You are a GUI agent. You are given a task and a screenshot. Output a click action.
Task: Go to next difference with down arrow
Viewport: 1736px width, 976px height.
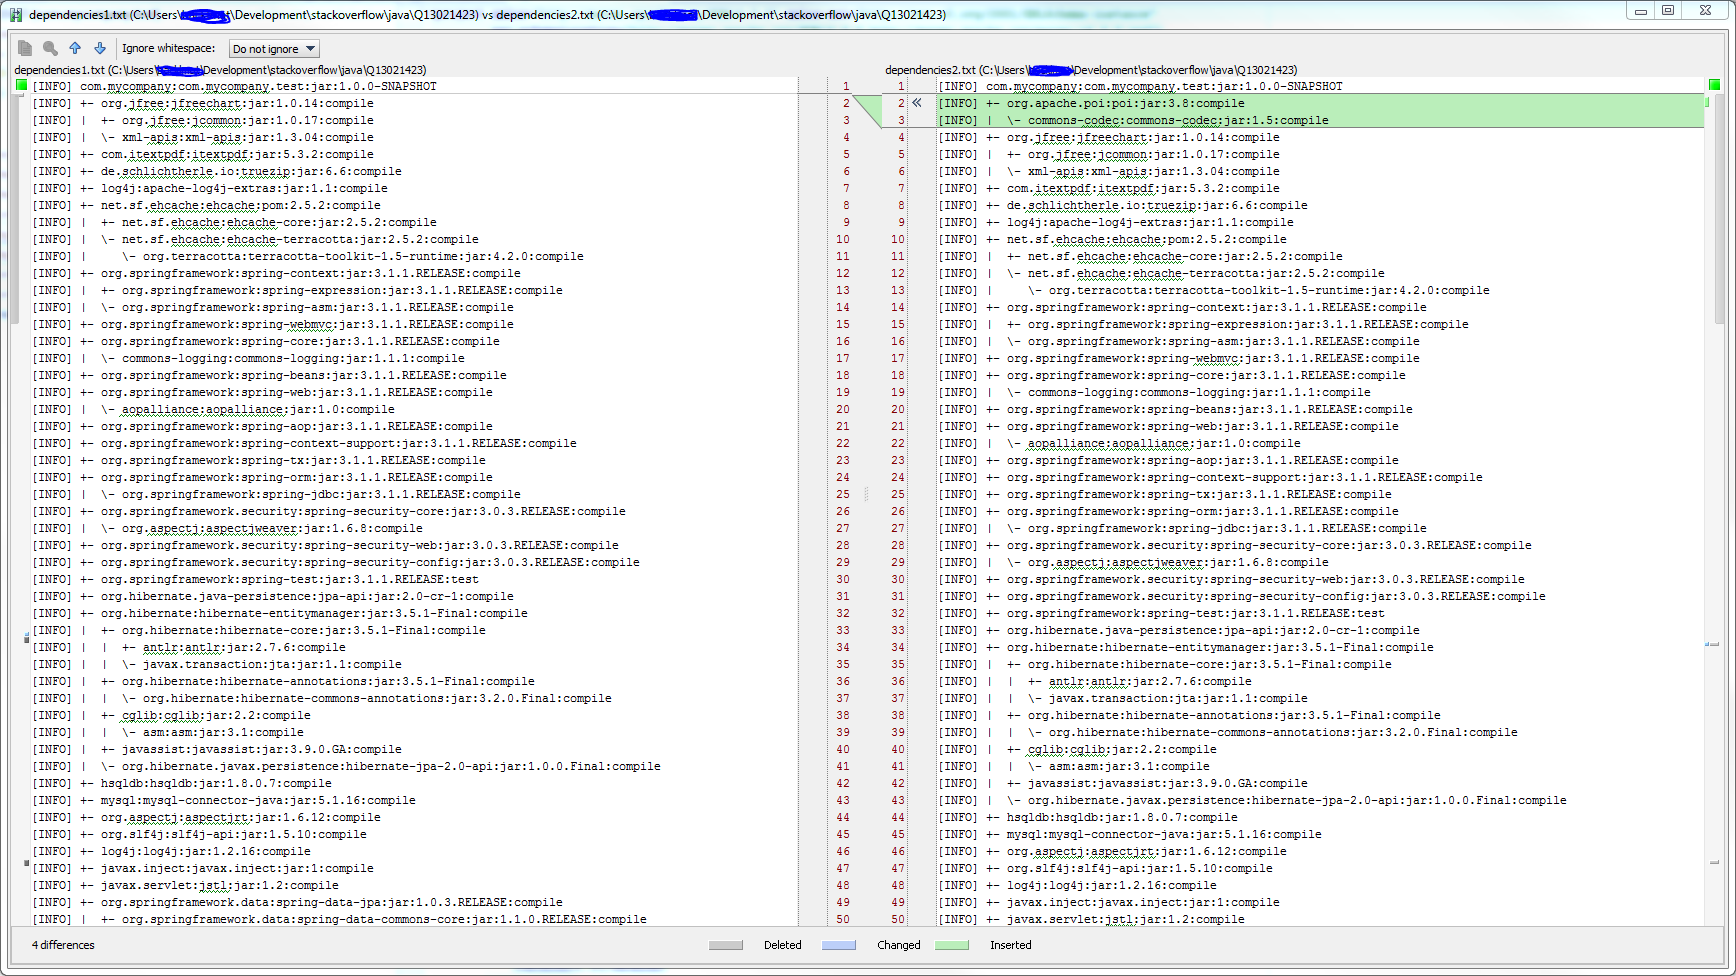(x=100, y=48)
